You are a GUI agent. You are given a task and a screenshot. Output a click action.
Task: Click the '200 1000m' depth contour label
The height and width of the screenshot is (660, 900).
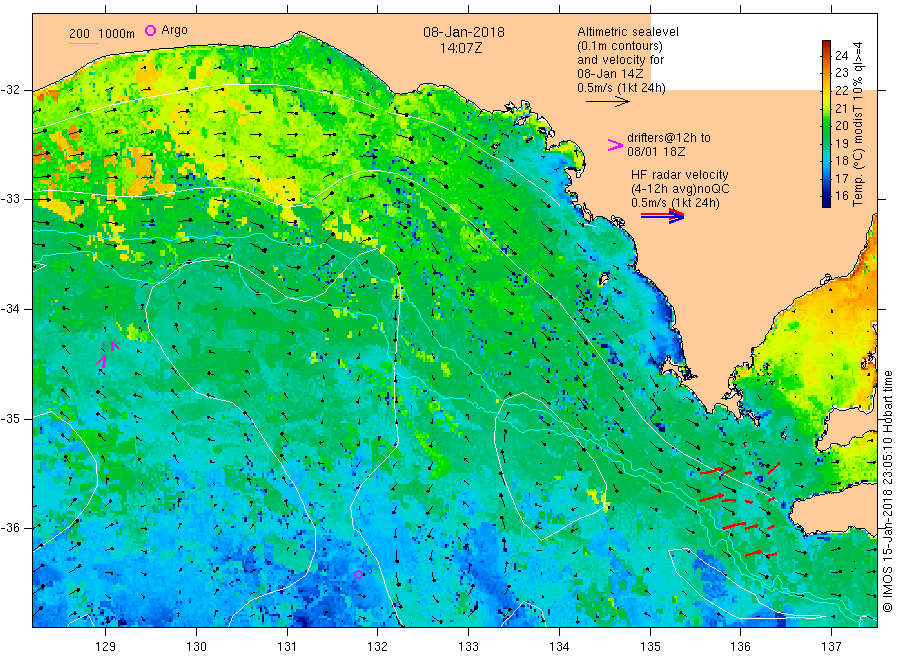[102, 34]
